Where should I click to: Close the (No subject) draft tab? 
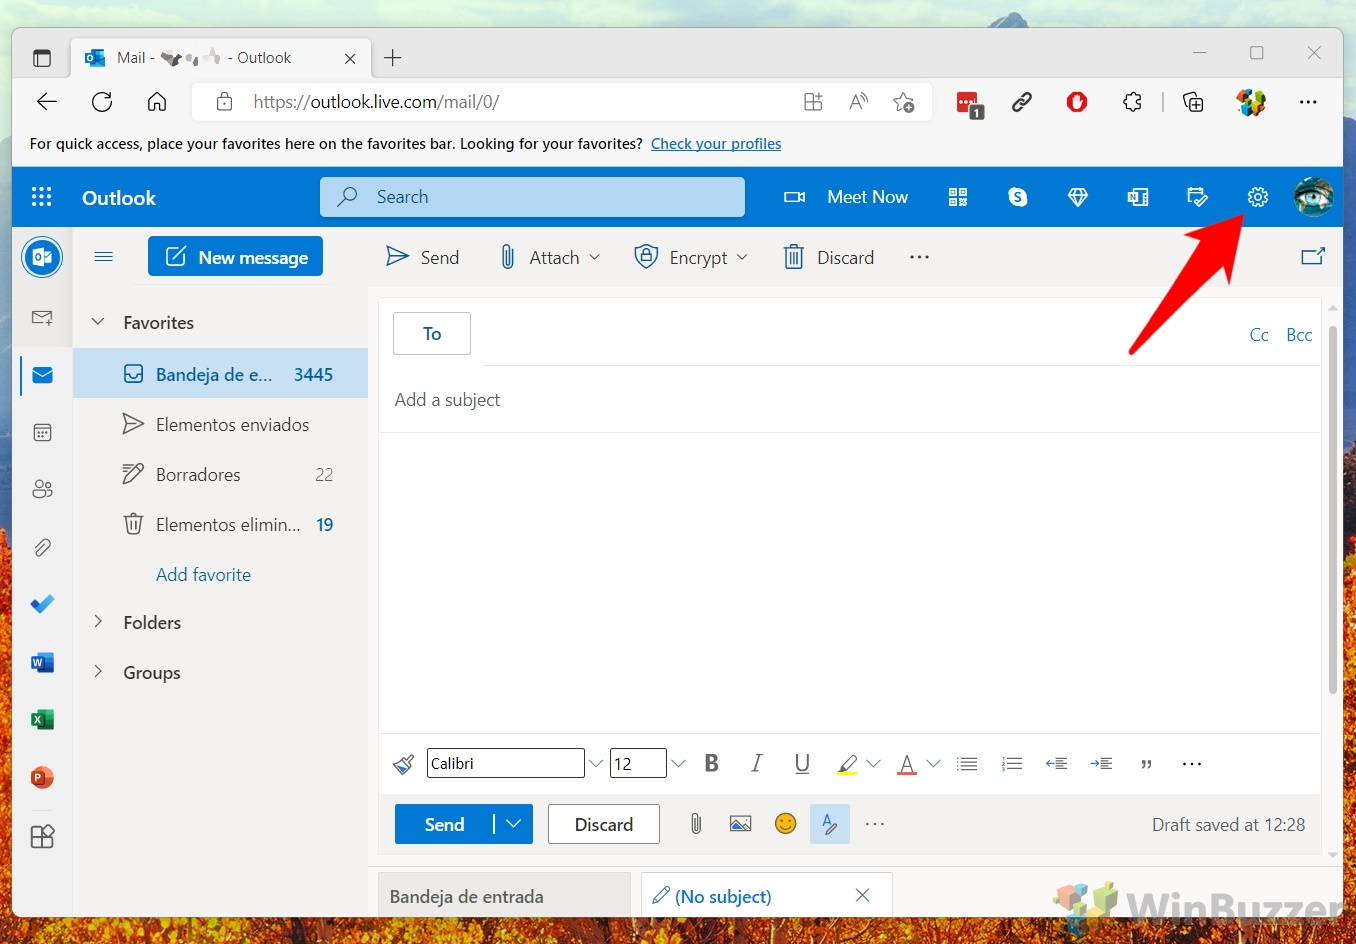862,895
